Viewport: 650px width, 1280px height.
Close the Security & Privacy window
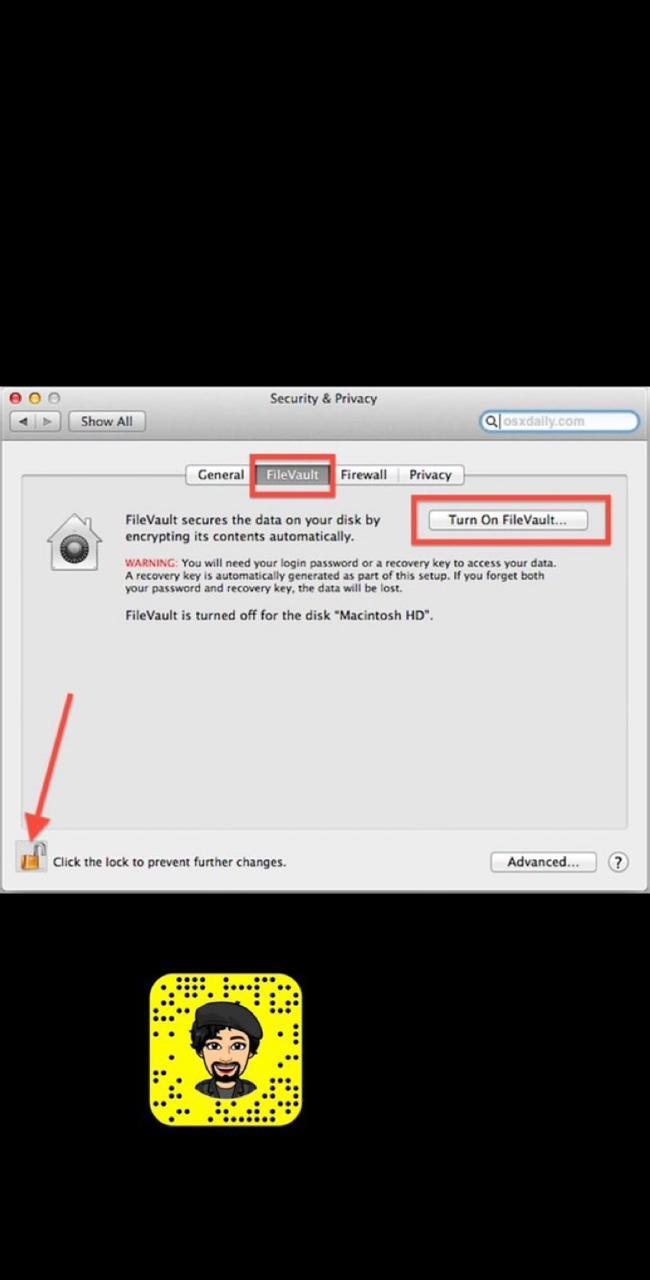coord(16,398)
